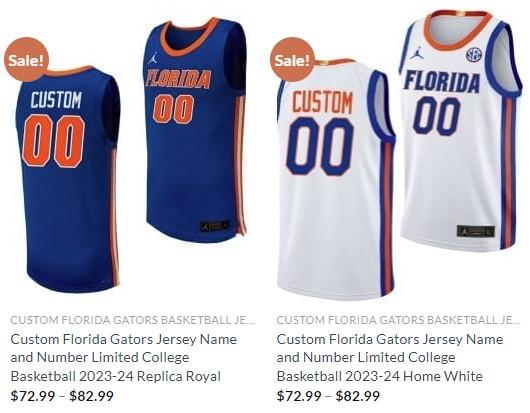Open the royal blue FLORIDA jersey front image

click(x=196, y=130)
